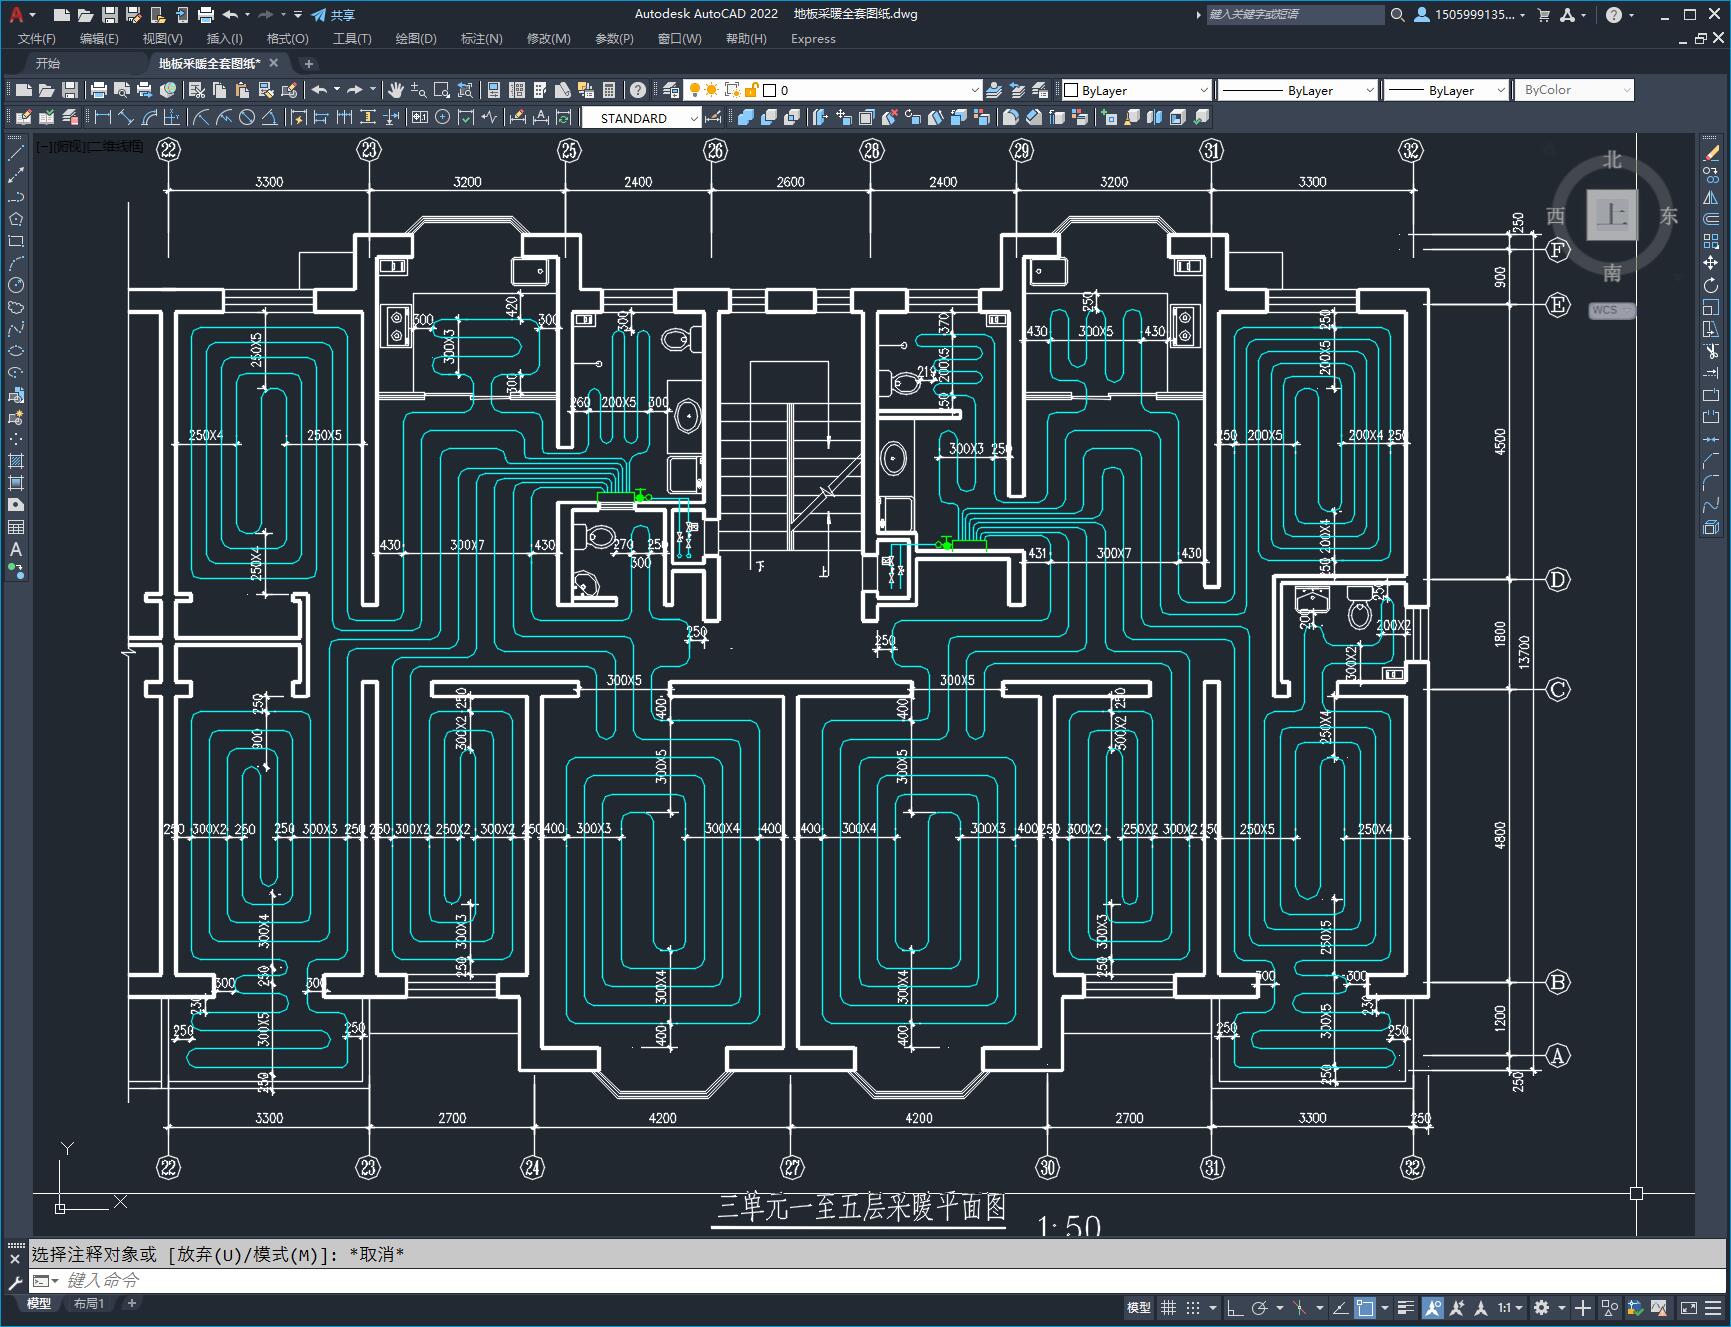Click the 共享 share button
This screenshot has height=1327, width=1731.
(333, 15)
